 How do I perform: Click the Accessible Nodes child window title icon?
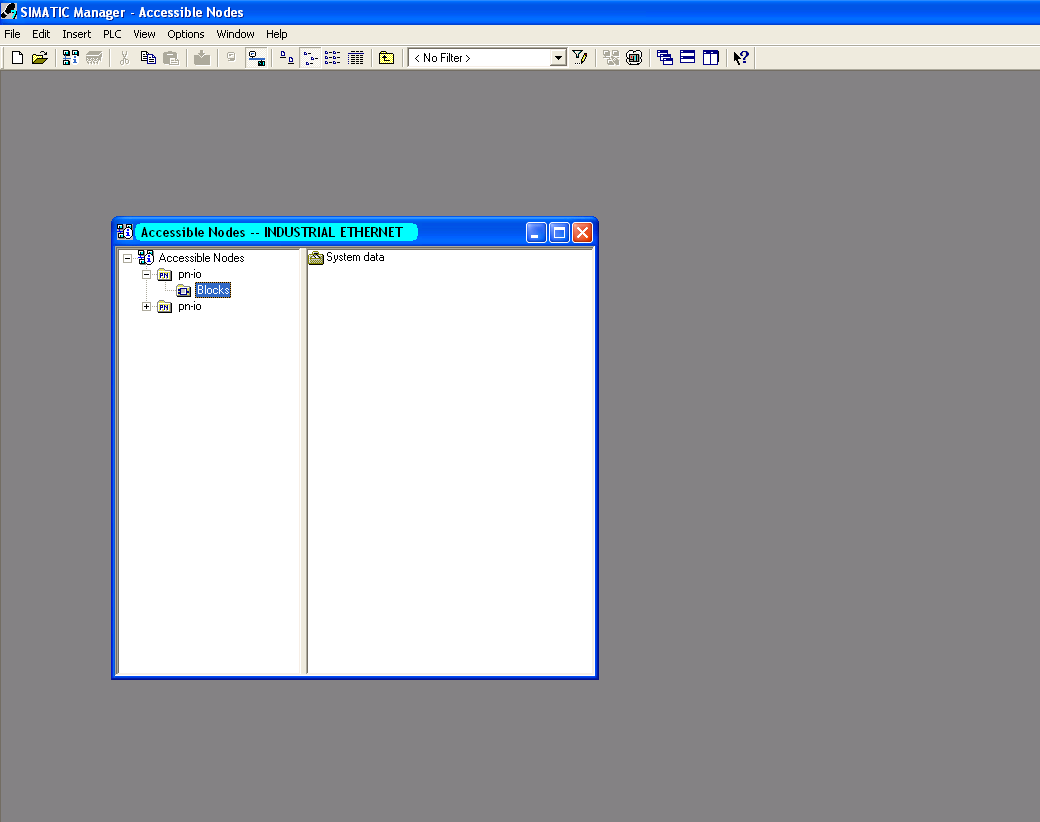[x=125, y=232]
